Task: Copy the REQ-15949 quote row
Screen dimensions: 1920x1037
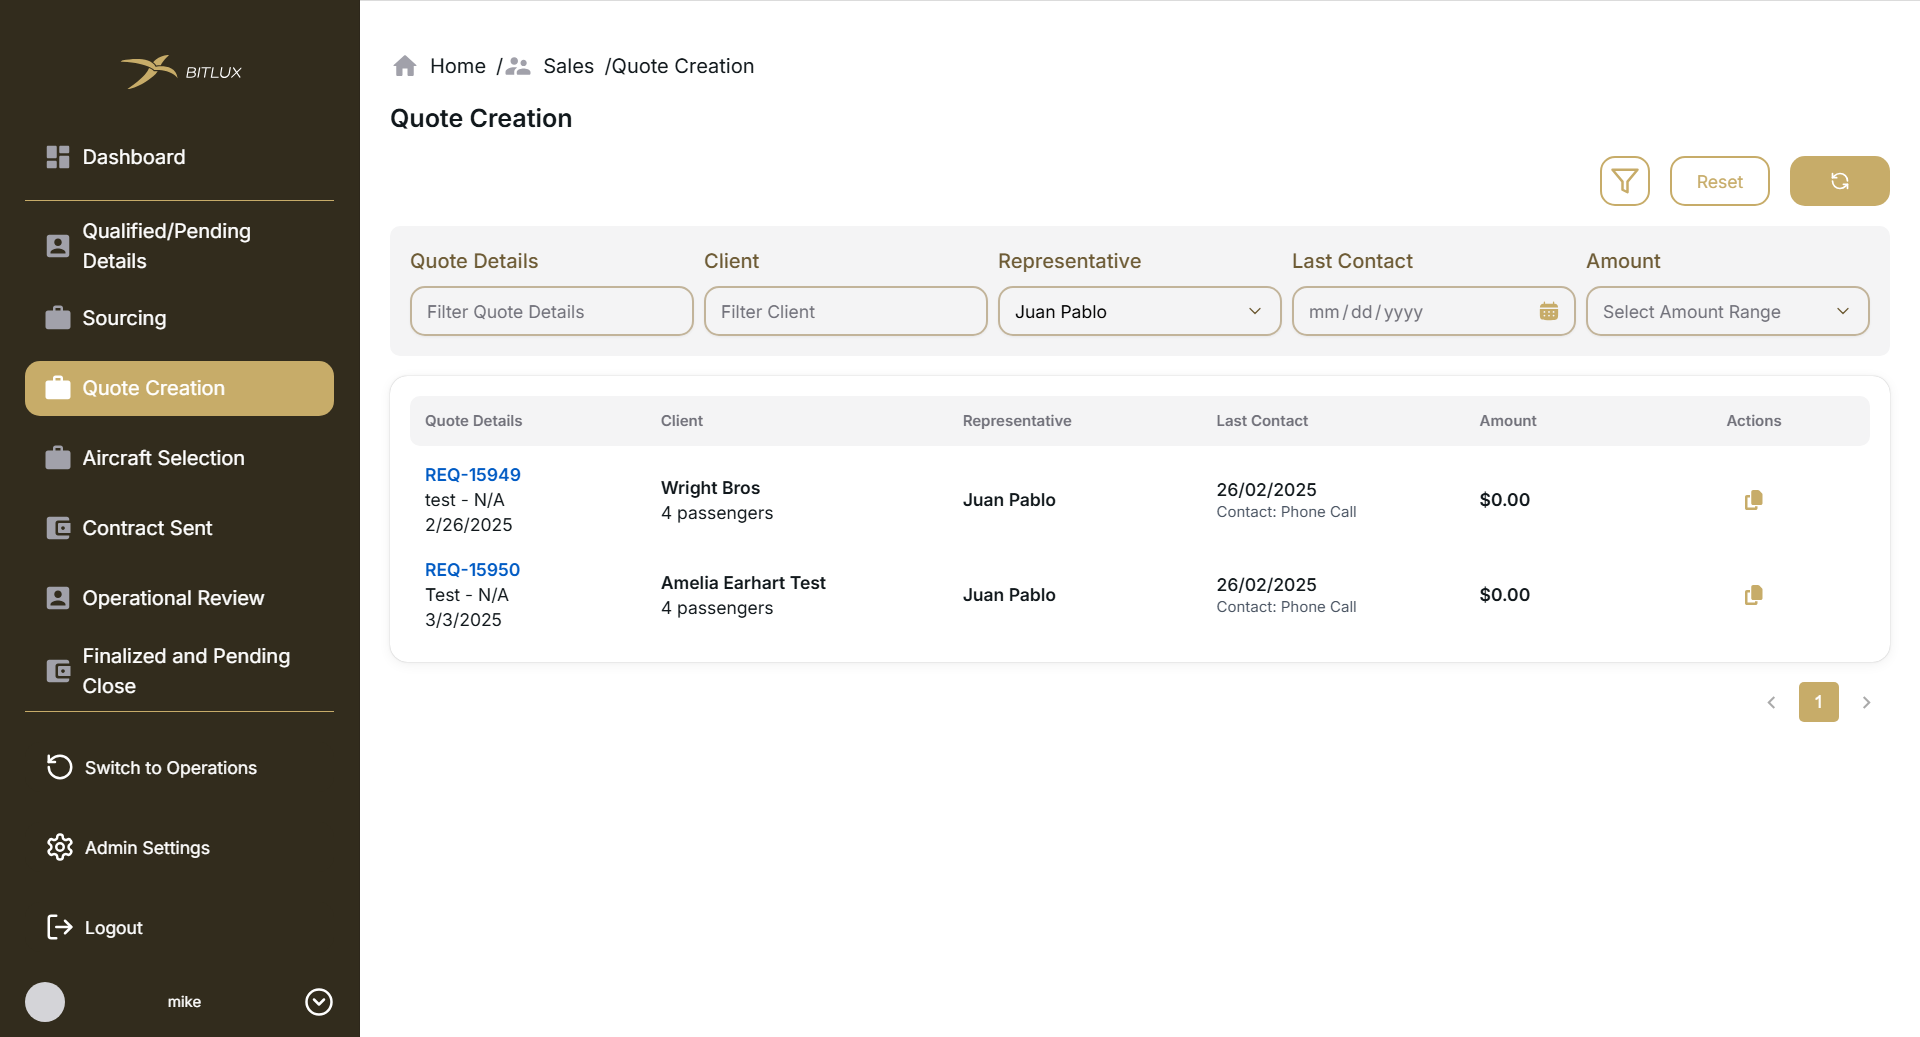Action: [1753, 500]
